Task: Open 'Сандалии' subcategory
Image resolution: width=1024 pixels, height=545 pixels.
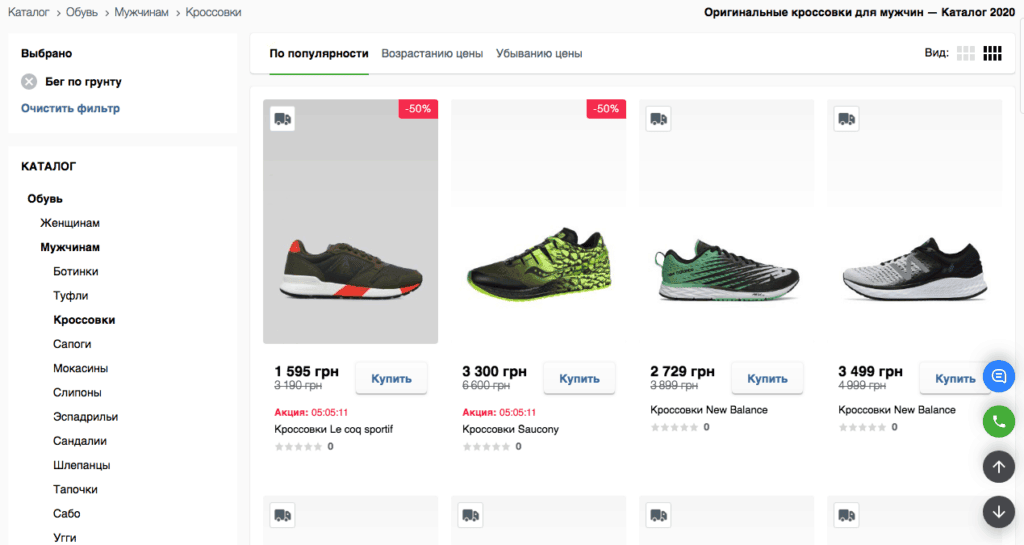Action: pos(80,441)
